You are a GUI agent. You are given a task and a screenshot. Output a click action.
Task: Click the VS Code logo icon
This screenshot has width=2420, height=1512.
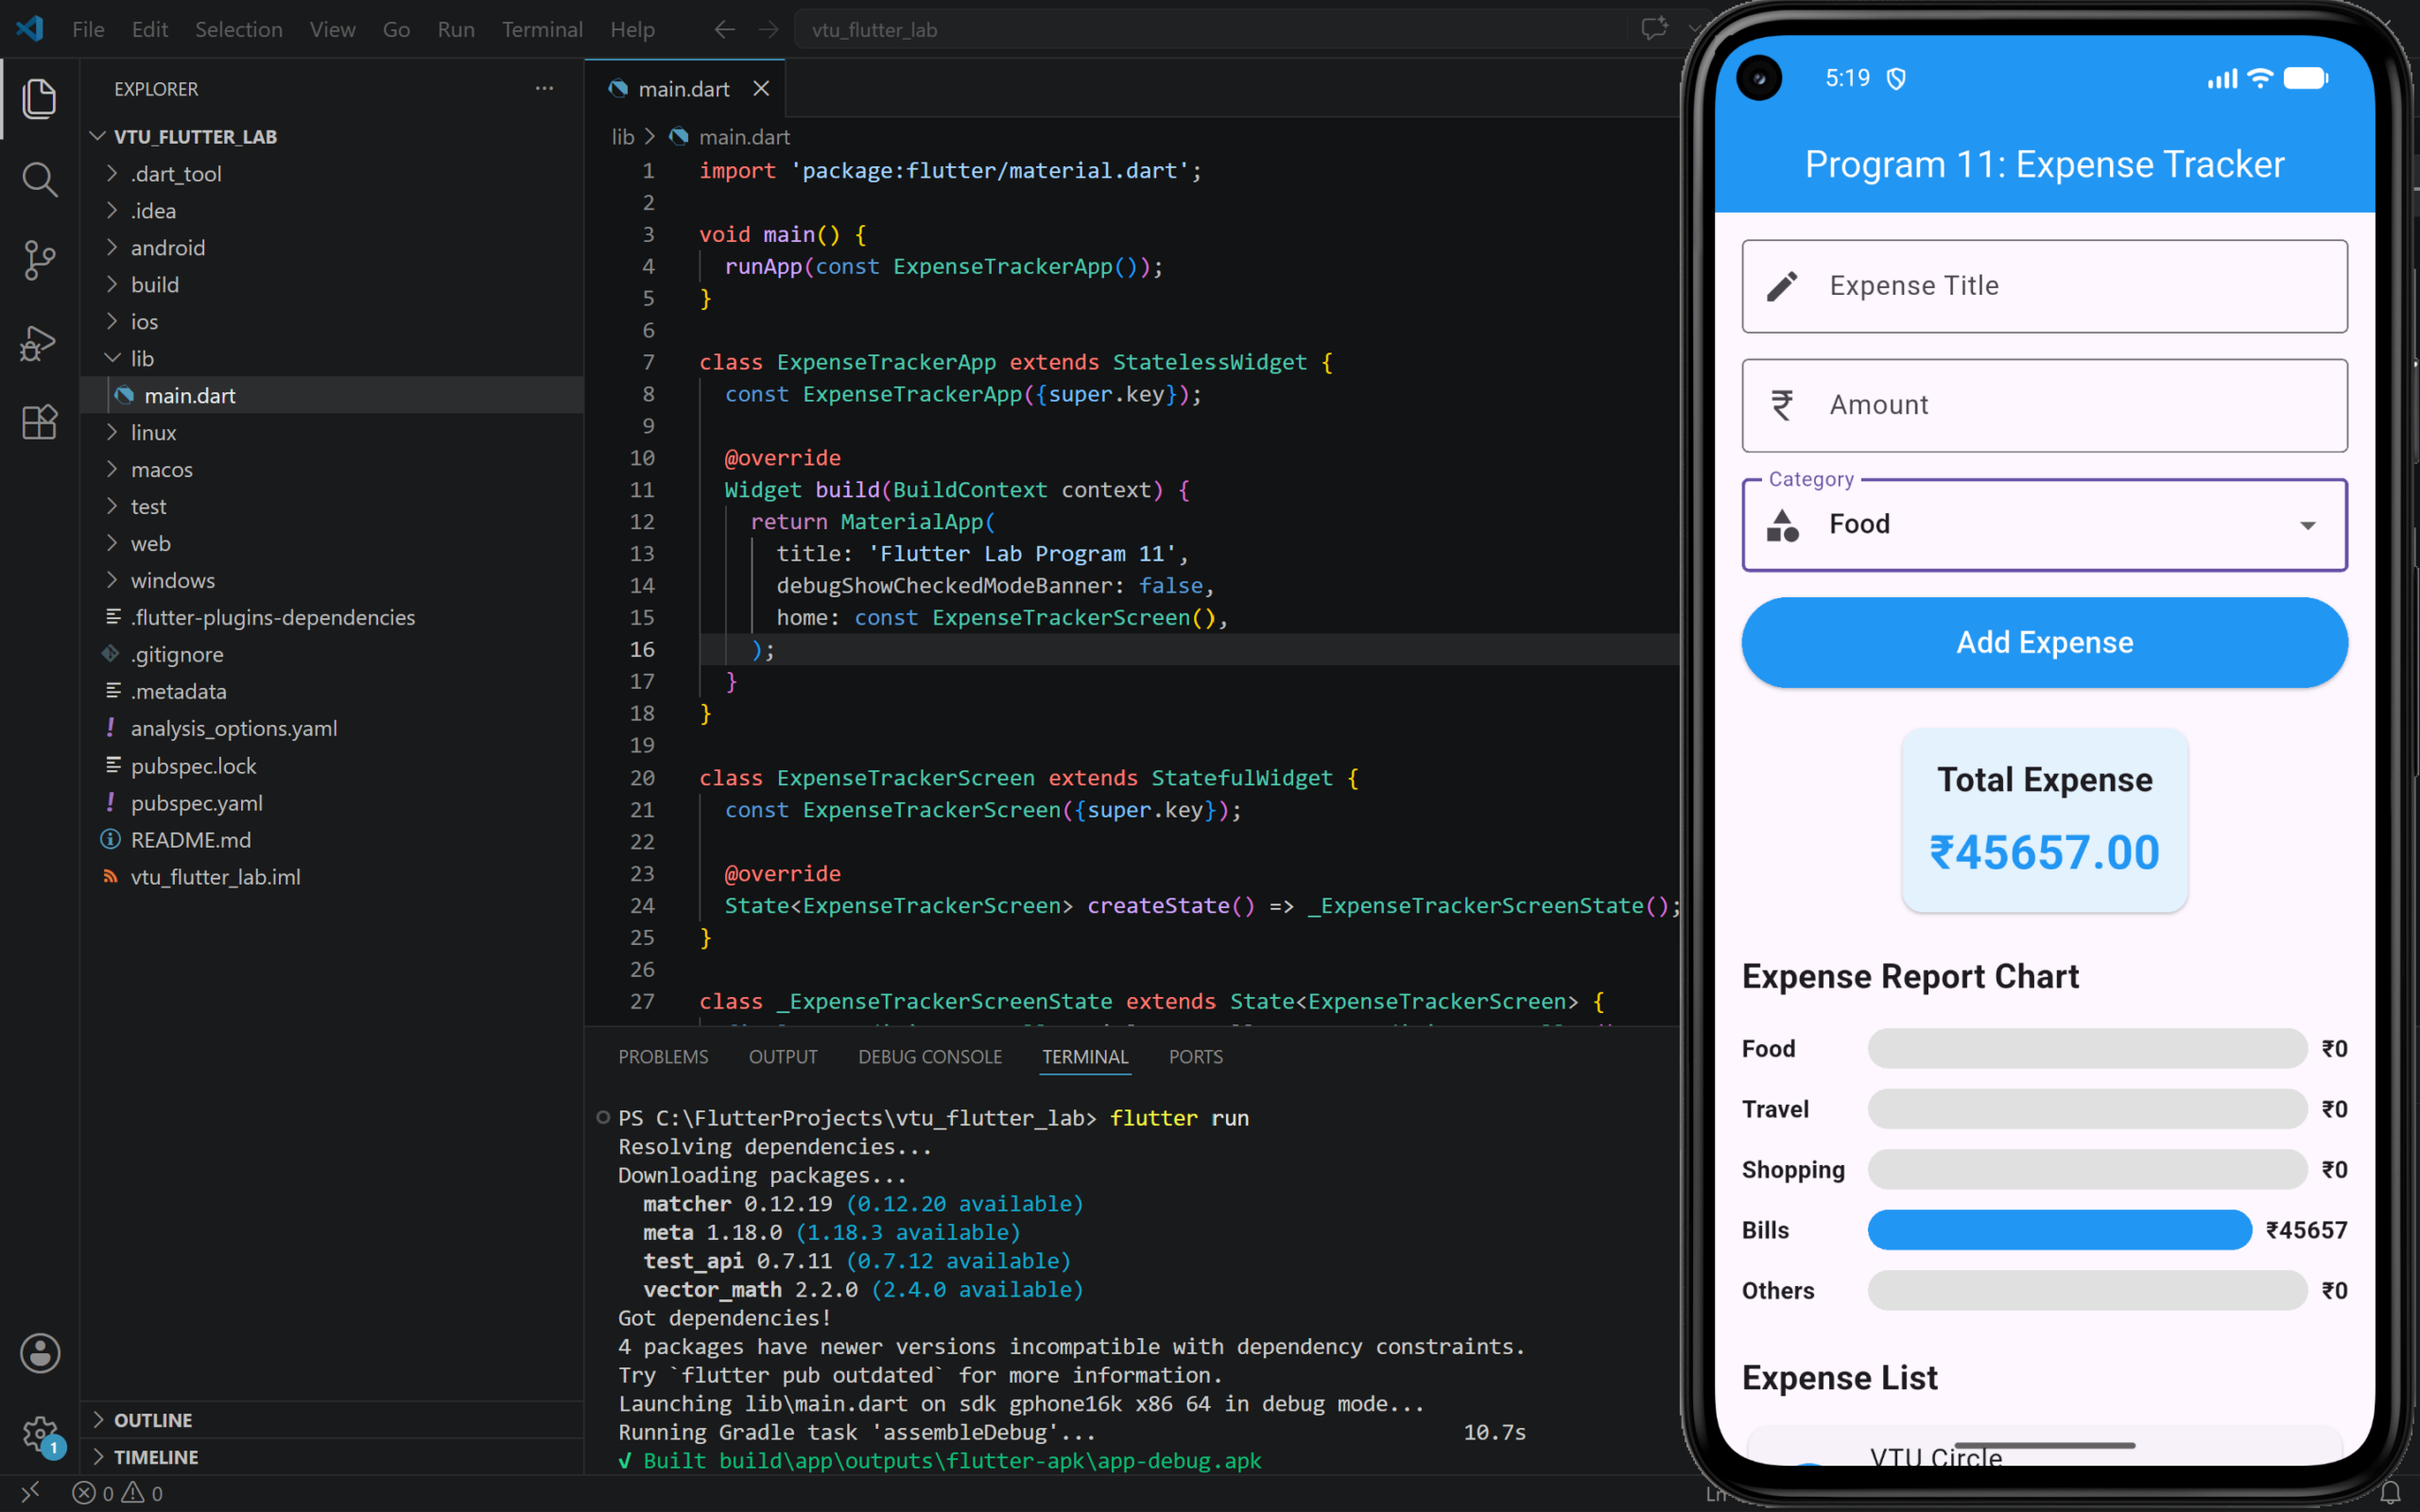(30, 29)
